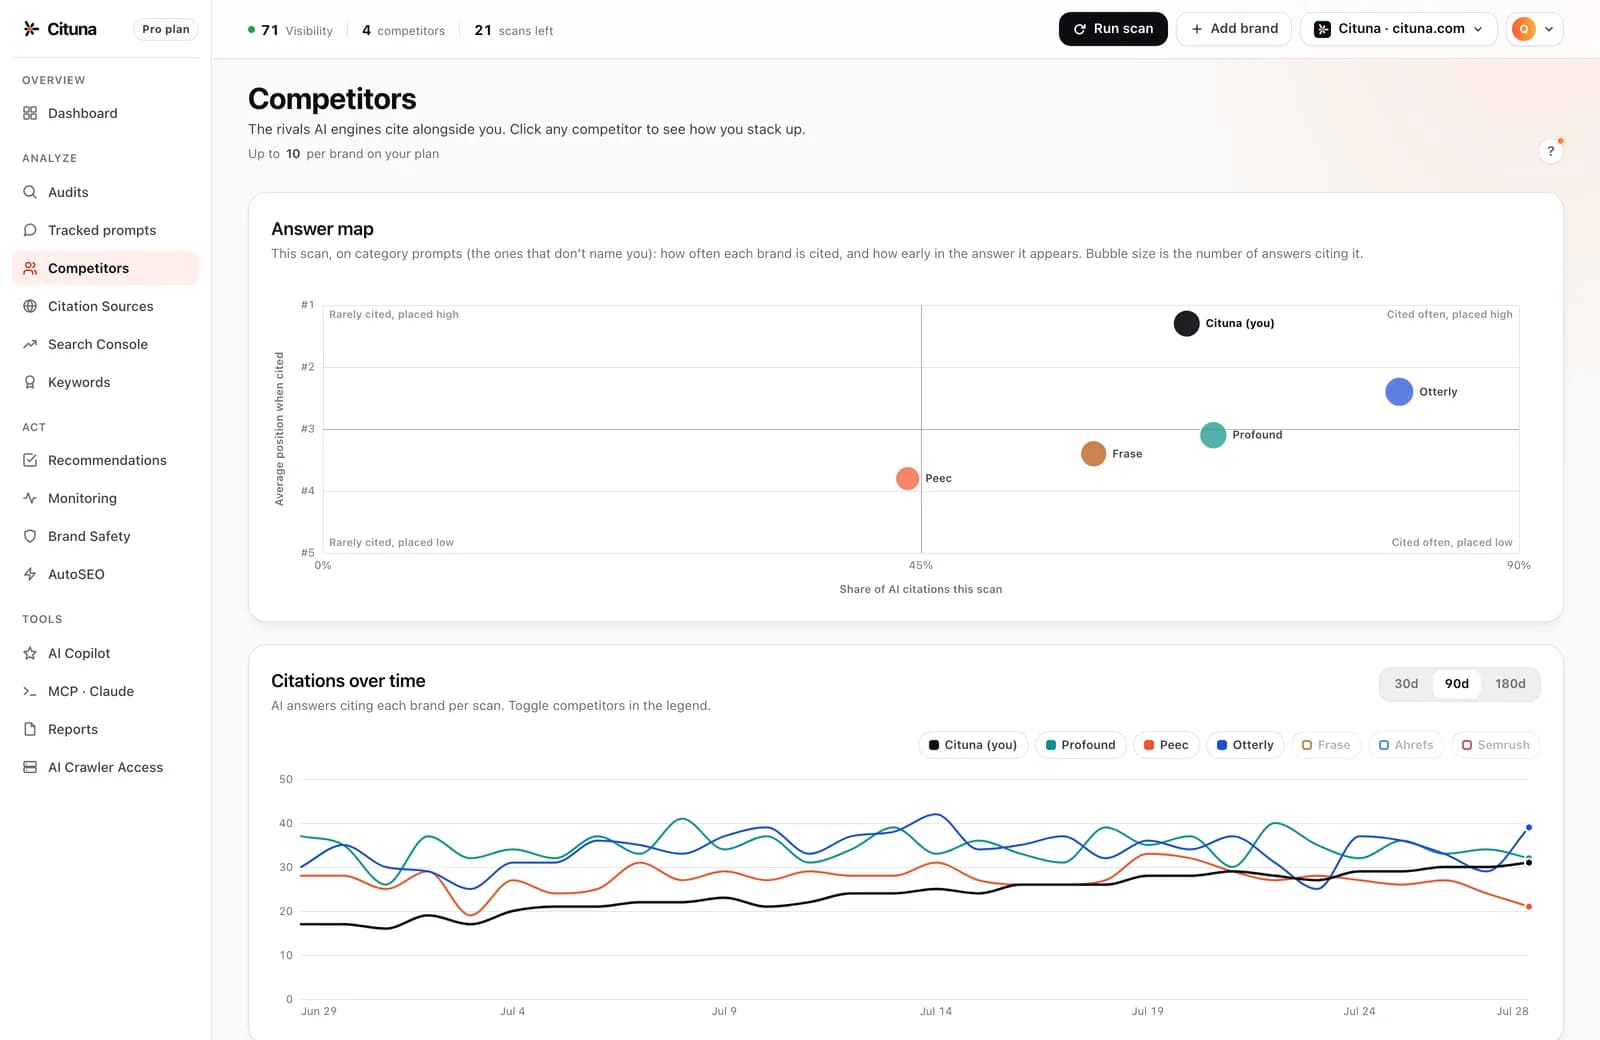Screen dimensions: 1600x1040
Task: Enable Ahrefs series in chart legend
Action: tap(1406, 745)
